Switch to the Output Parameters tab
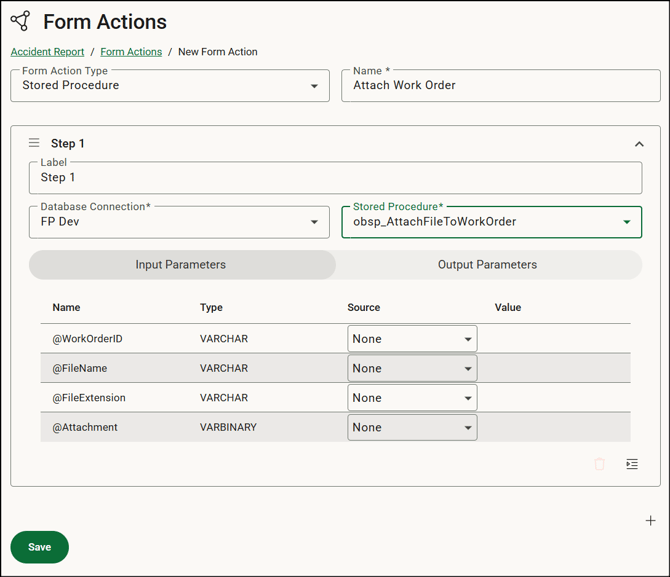The width and height of the screenshot is (670, 577). (487, 265)
